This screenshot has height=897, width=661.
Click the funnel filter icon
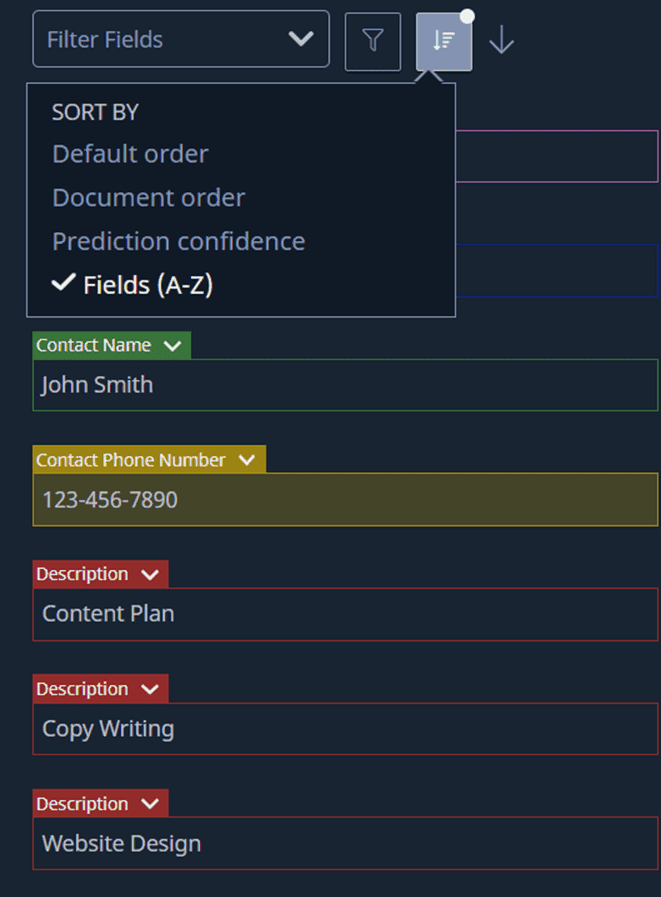click(372, 41)
